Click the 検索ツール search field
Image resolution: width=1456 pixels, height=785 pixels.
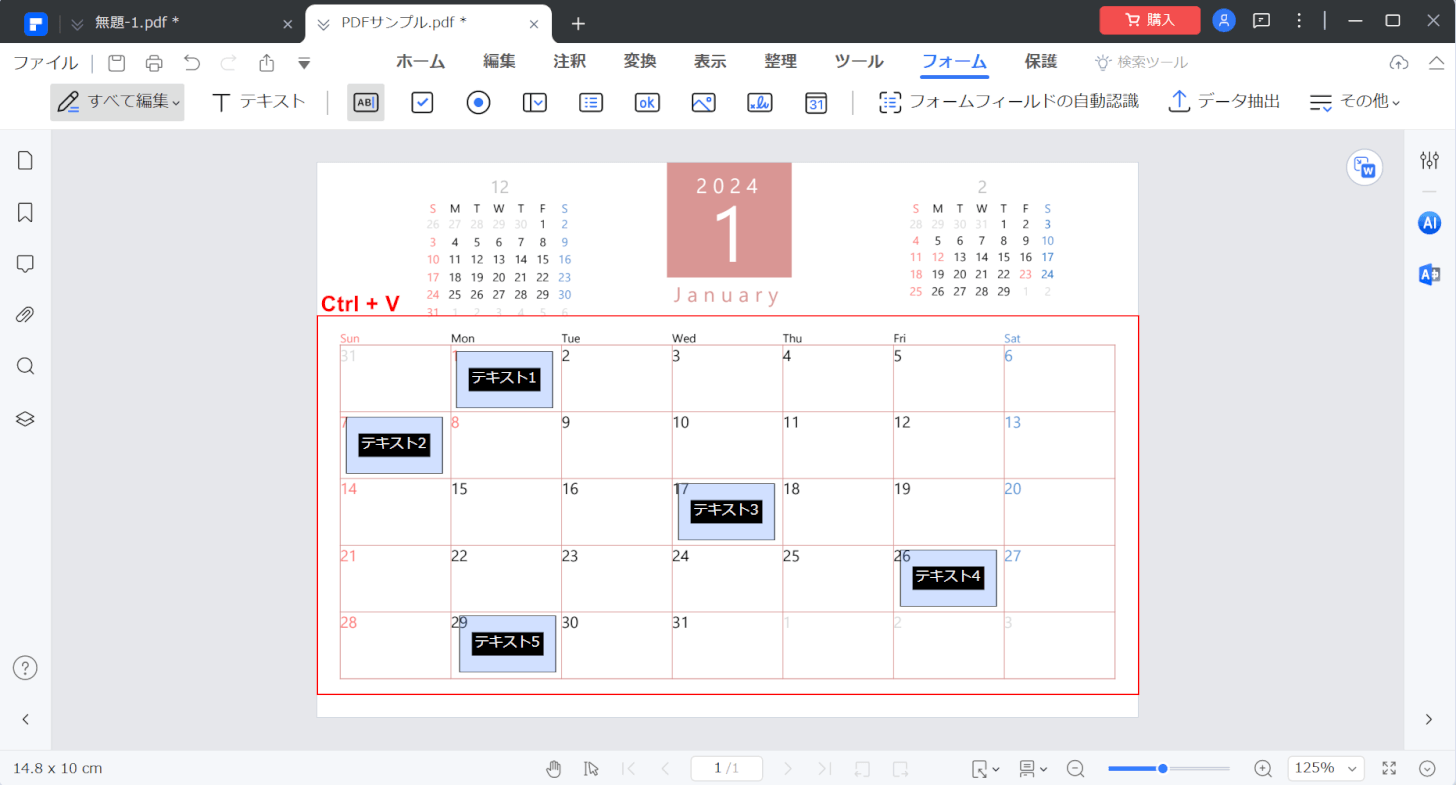[1142, 62]
